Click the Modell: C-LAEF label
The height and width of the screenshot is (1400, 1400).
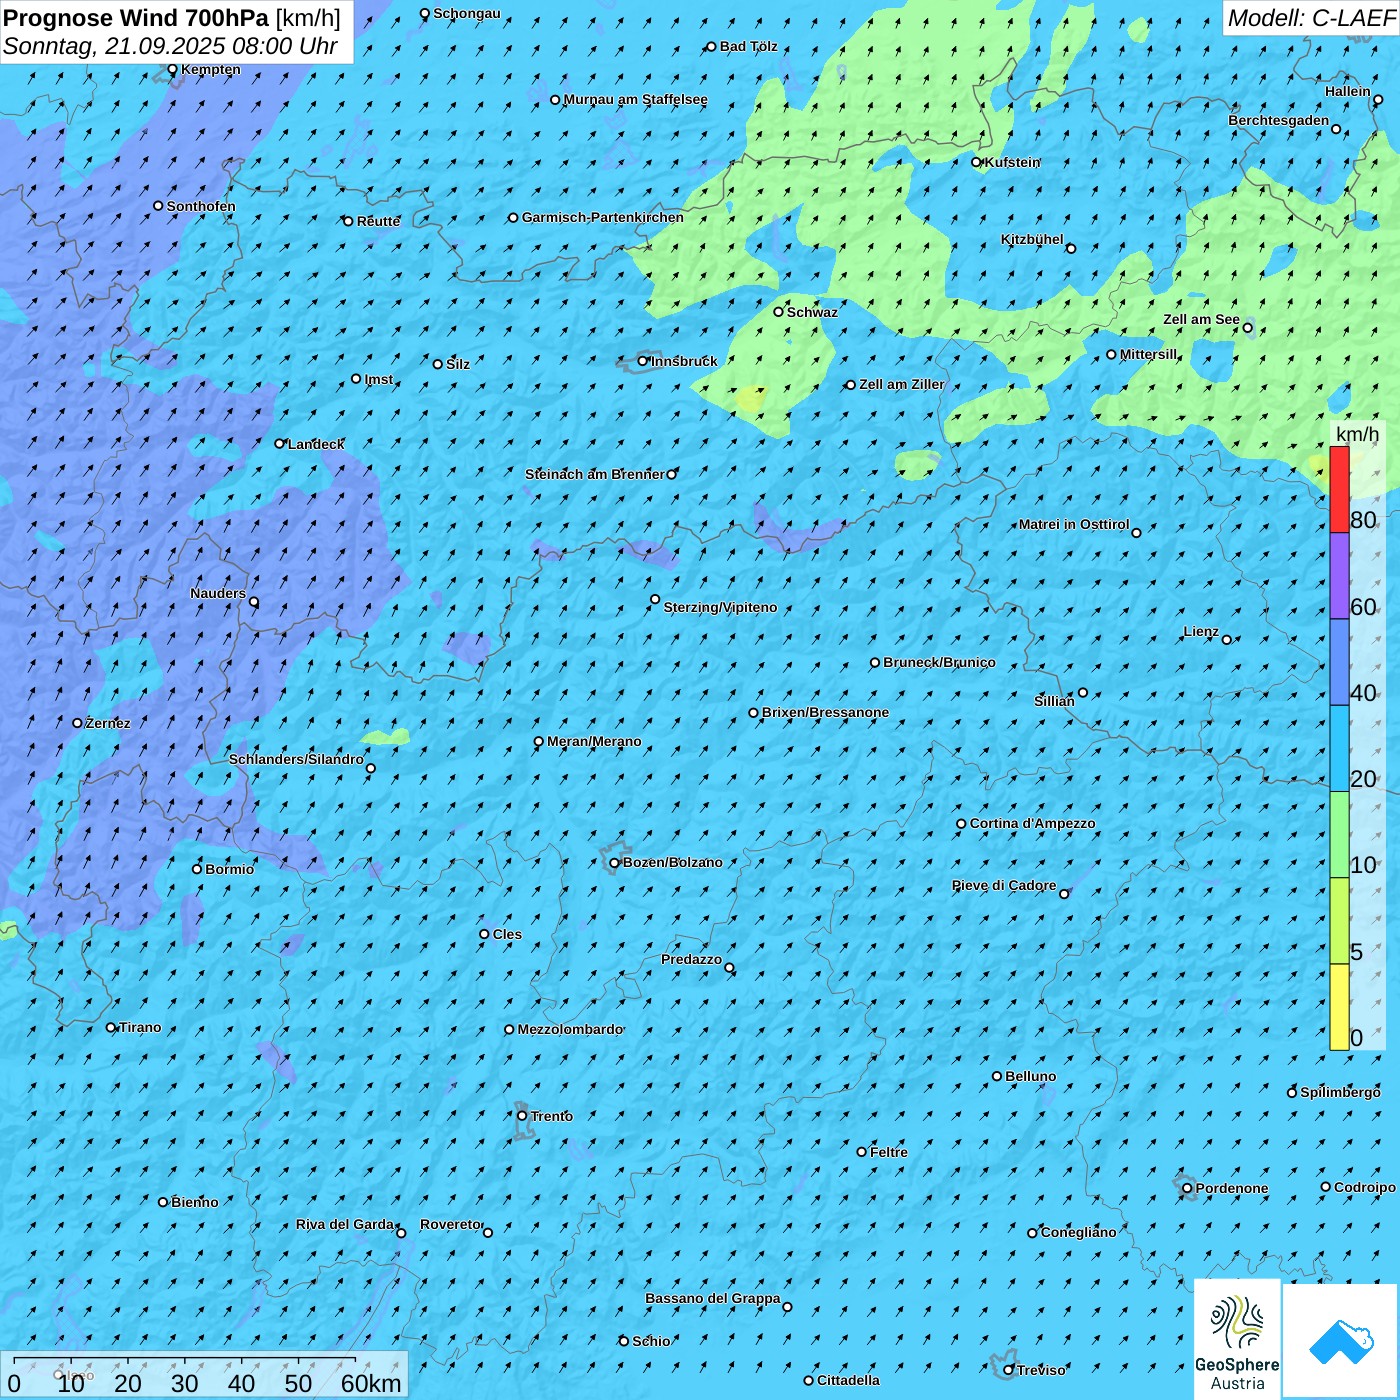pyautogui.click(x=1311, y=18)
